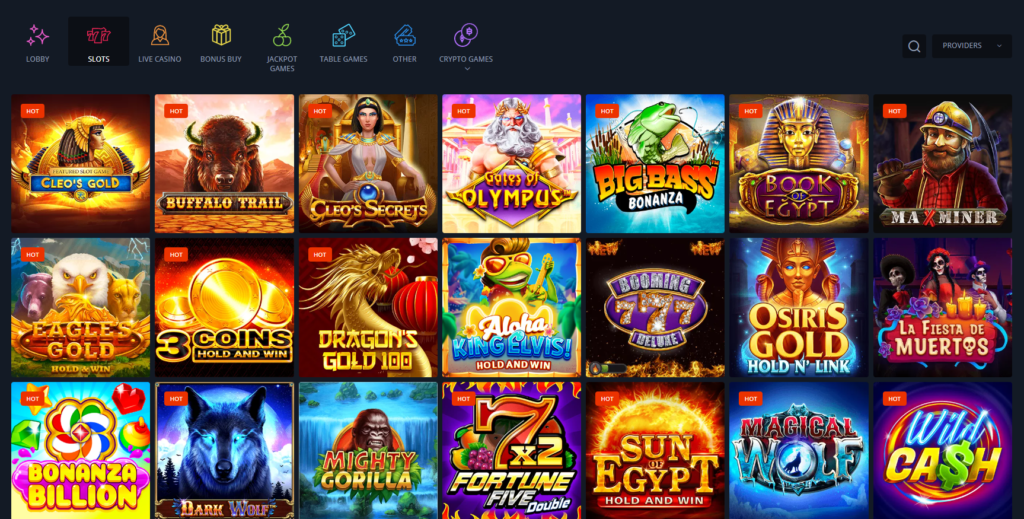This screenshot has height=519, width=1024.
Task: Expand the Providers dropdown
Action: (x=972, y=46)
